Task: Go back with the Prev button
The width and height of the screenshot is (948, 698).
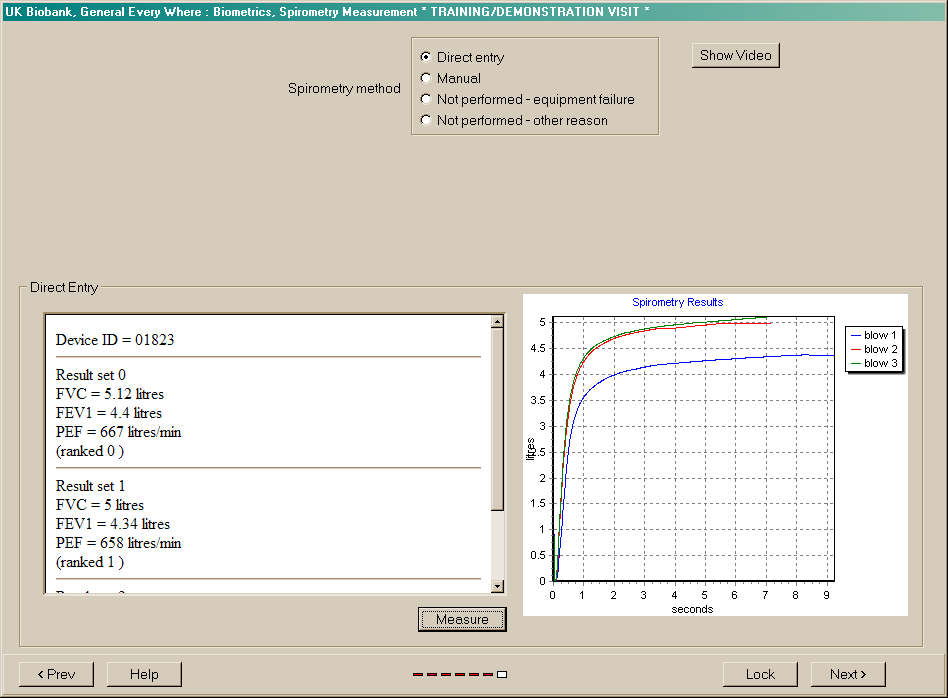Action: pyautogui.click(x=56, y=674)
